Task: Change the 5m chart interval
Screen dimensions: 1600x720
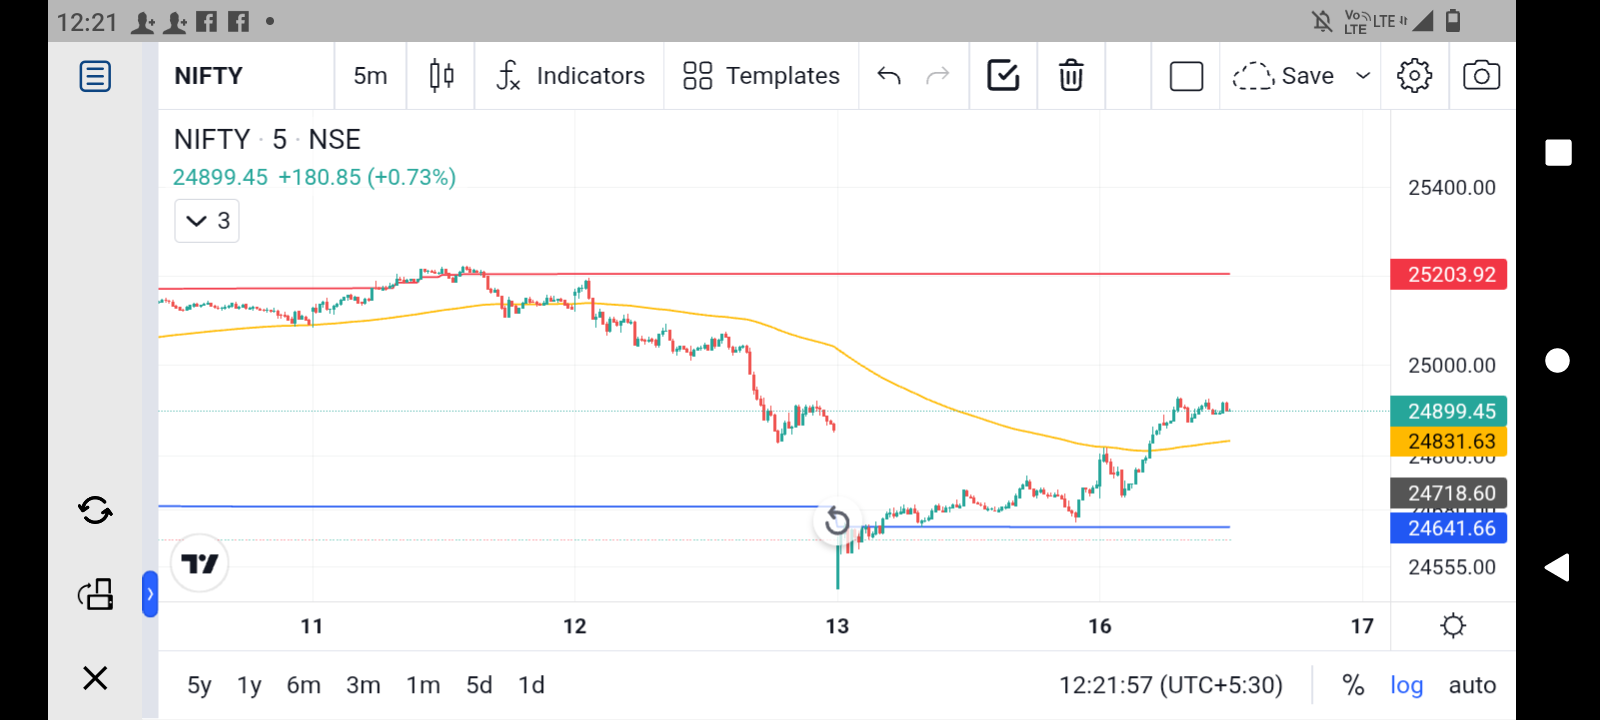Action: [x=370, y=76]
